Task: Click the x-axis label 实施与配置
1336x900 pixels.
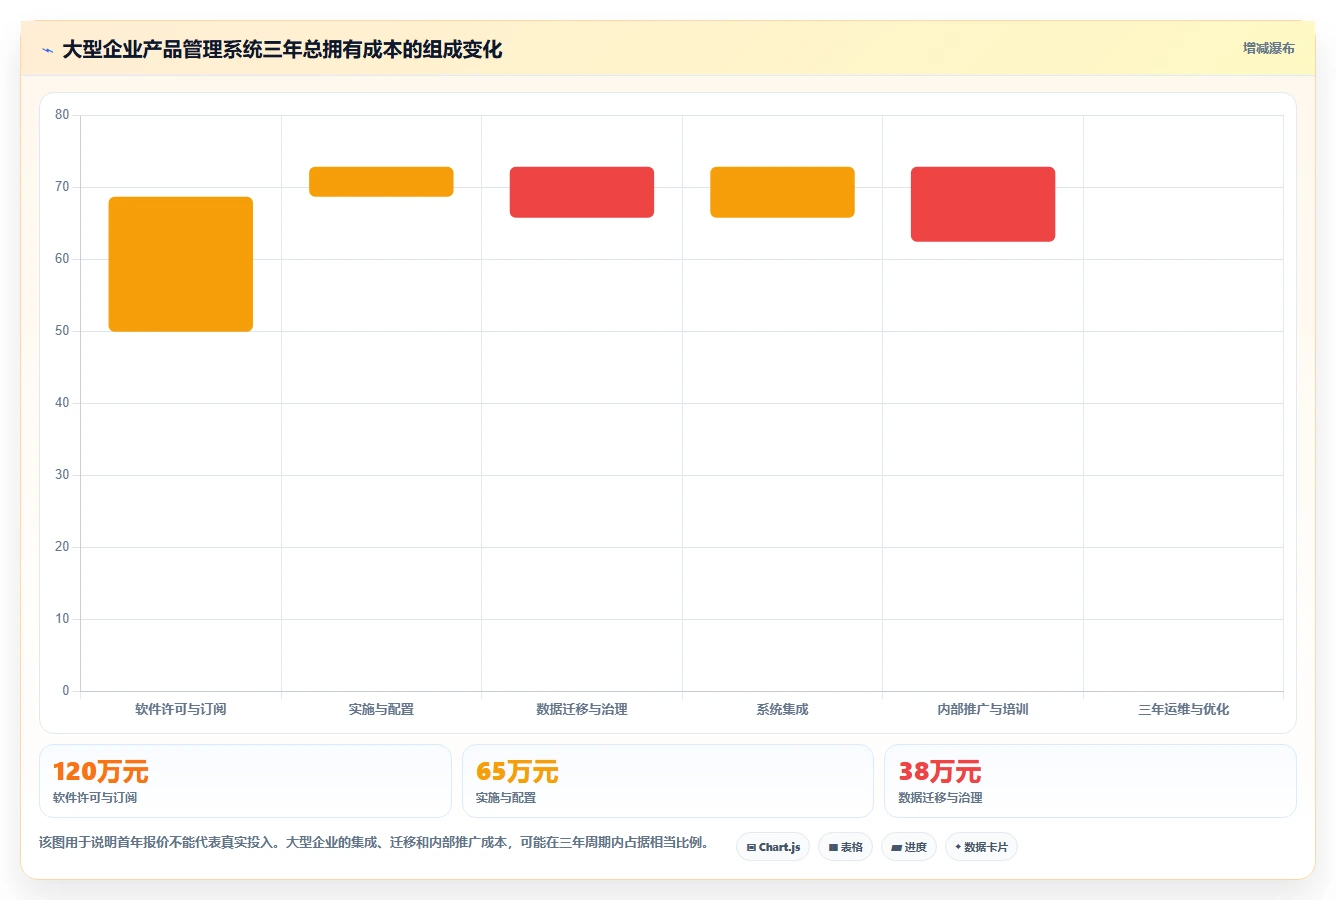Action: pos(381,709)
